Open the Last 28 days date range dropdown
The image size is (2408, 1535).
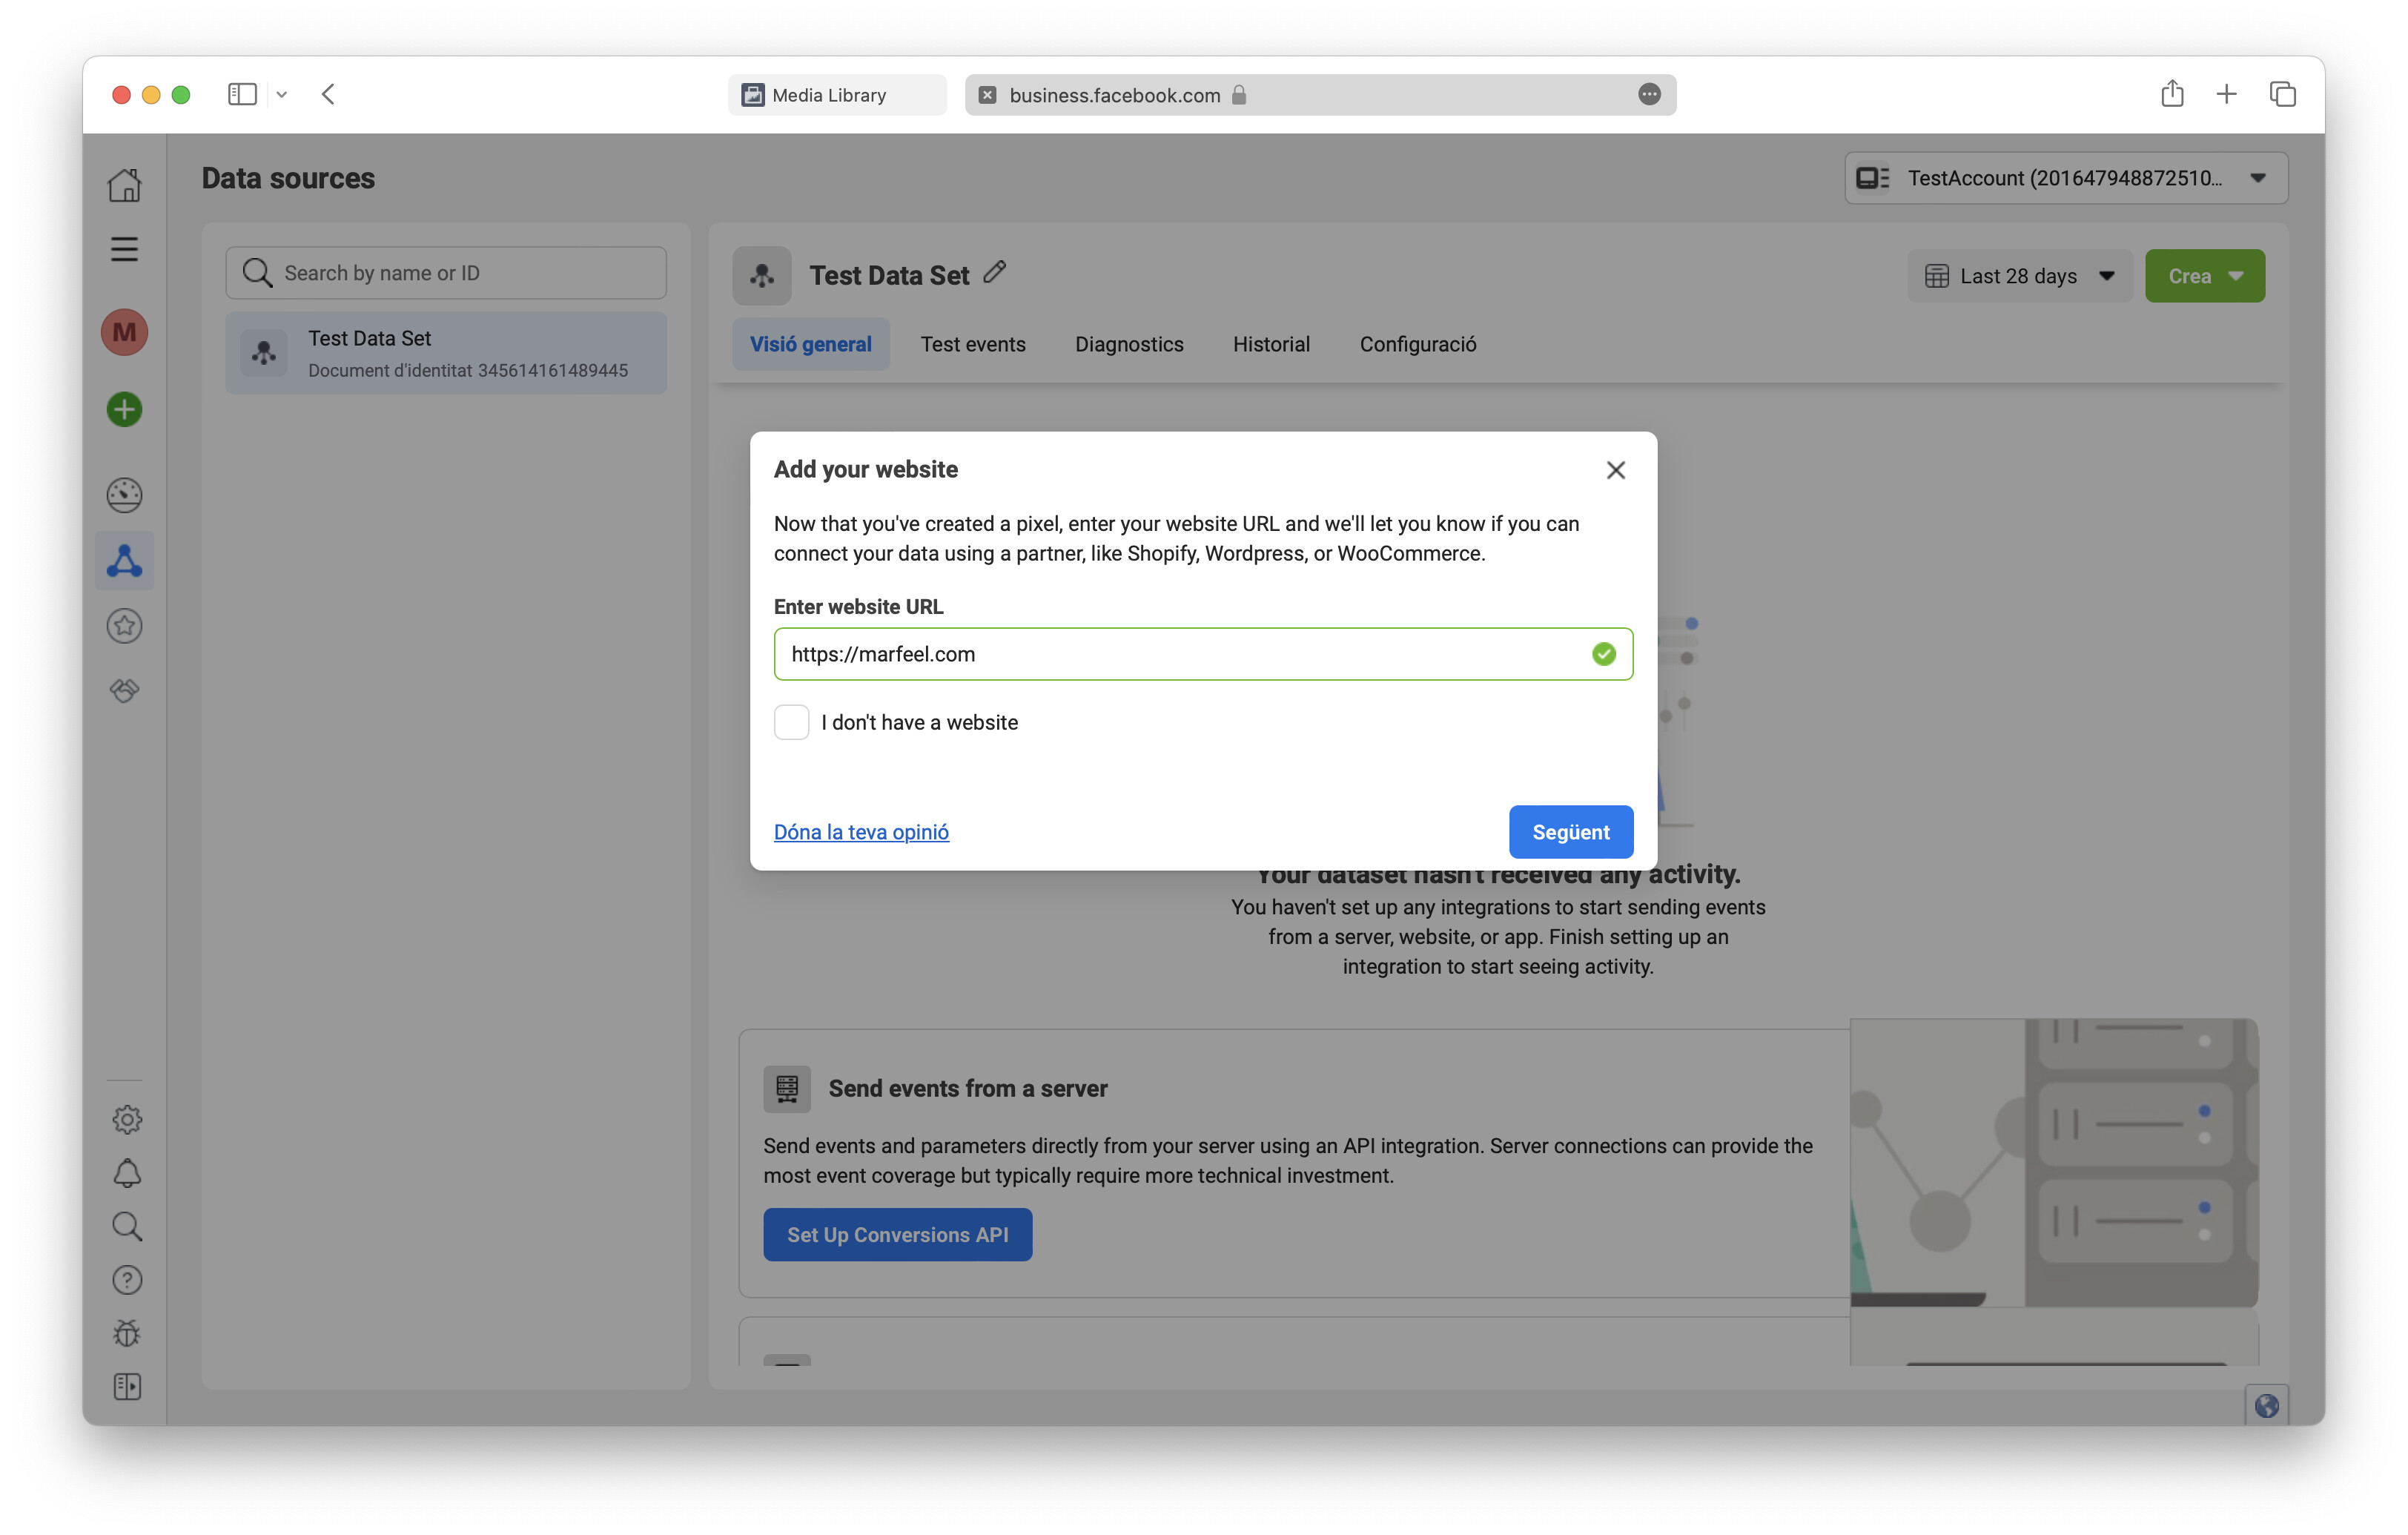tap(2018, 275)
